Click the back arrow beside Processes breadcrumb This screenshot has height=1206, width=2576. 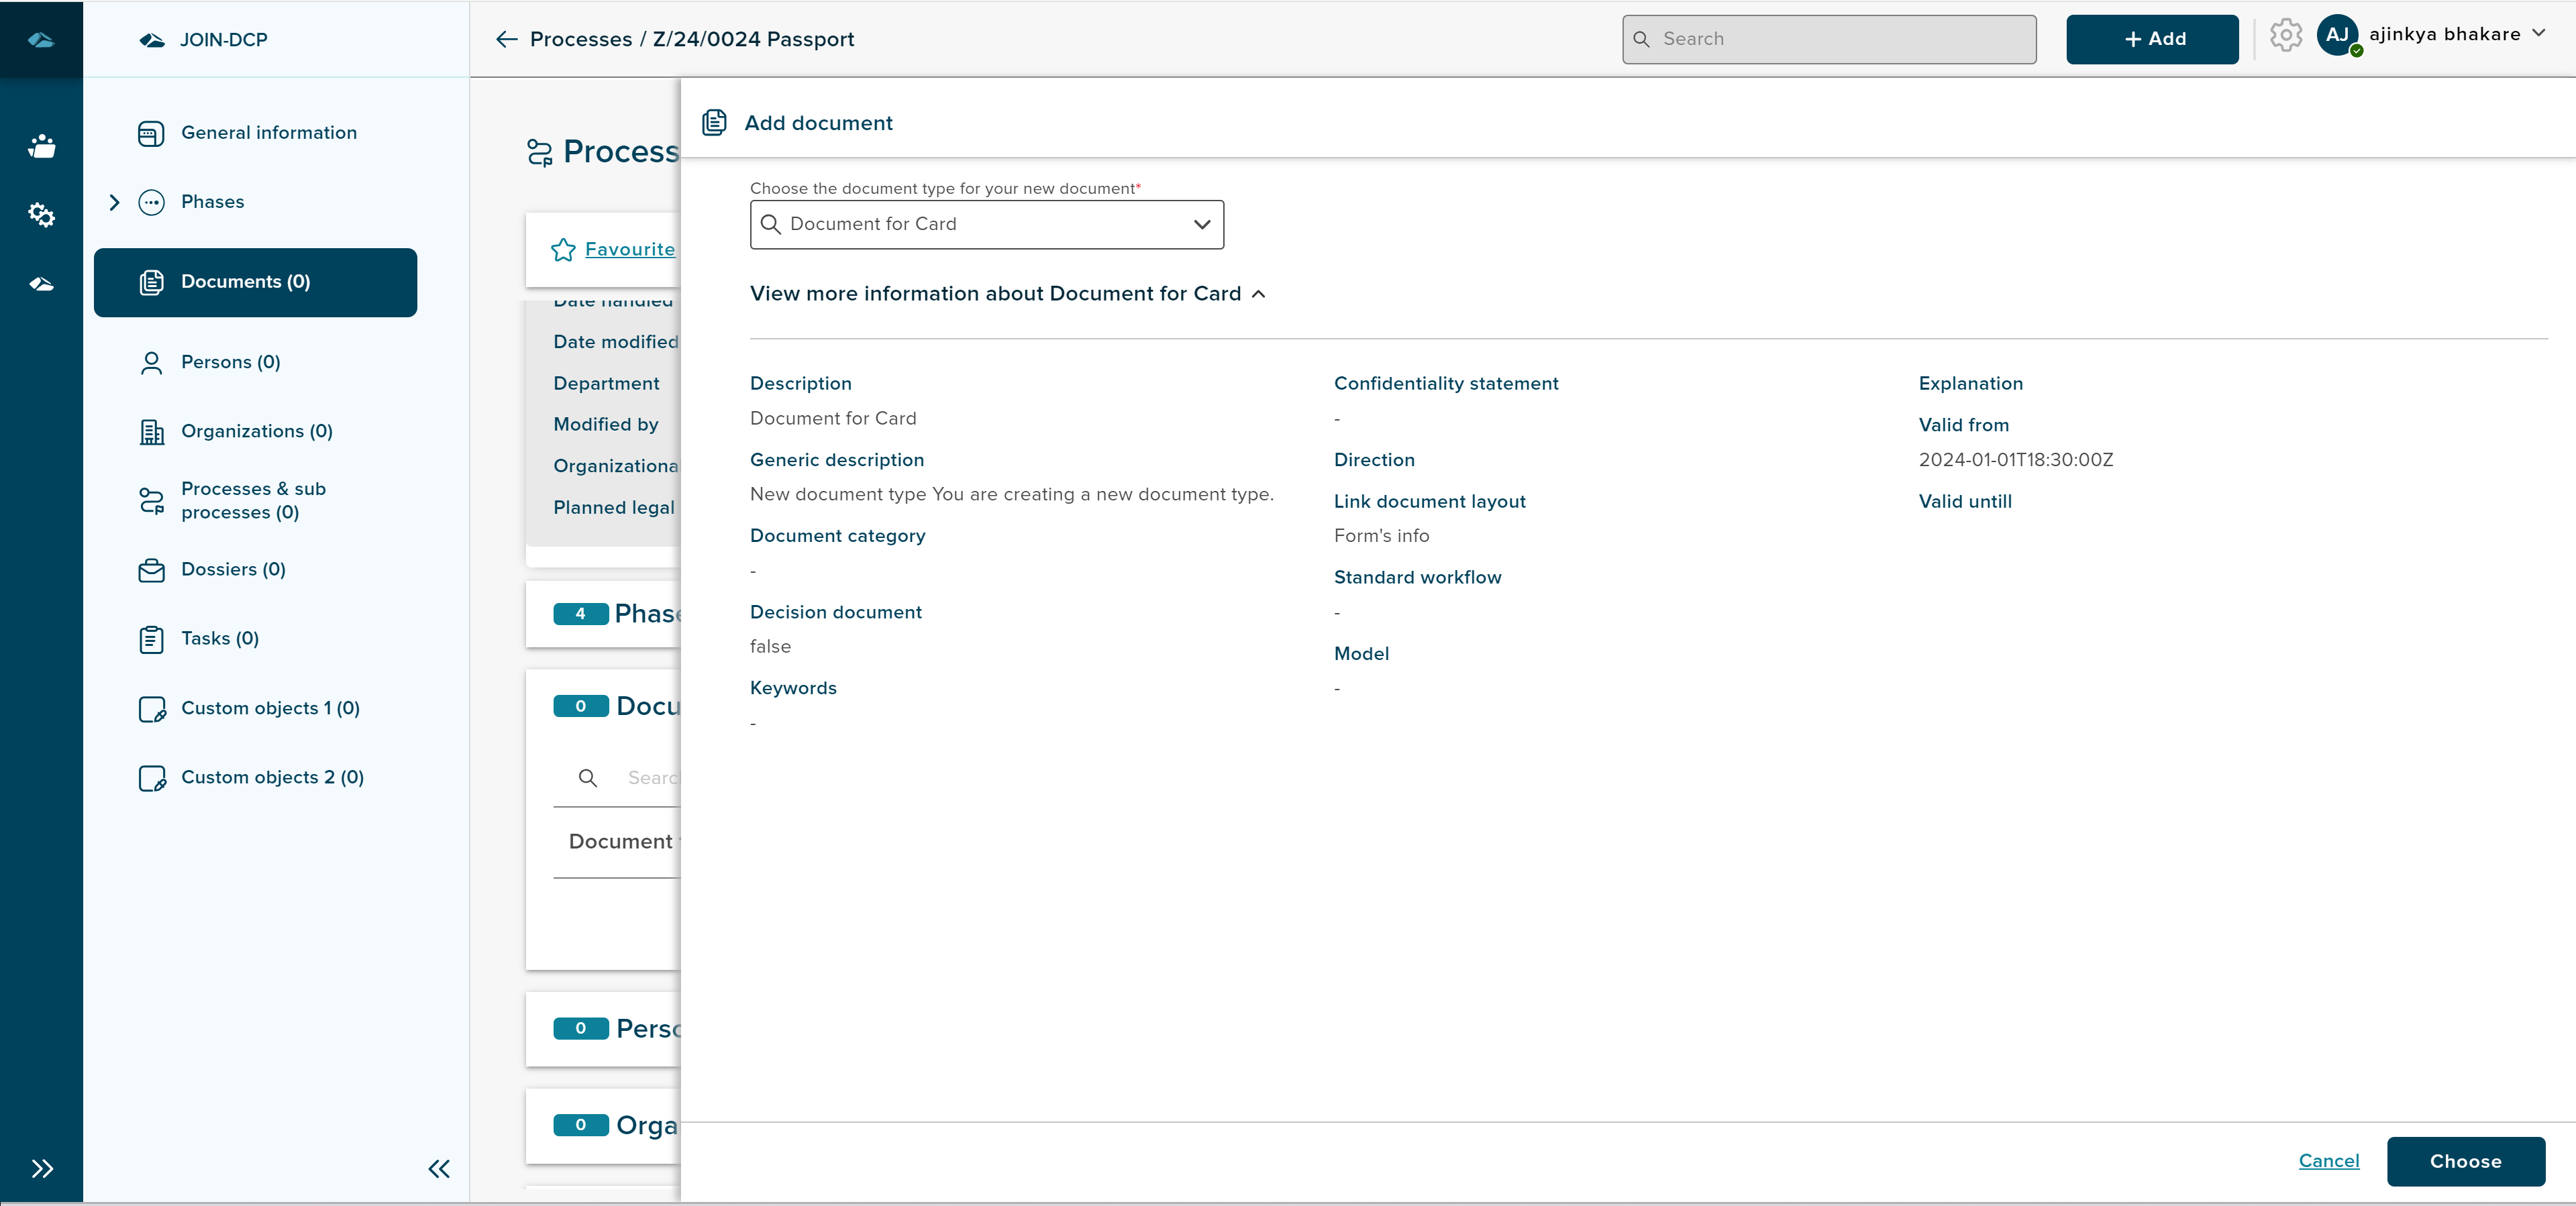point(507,39)
